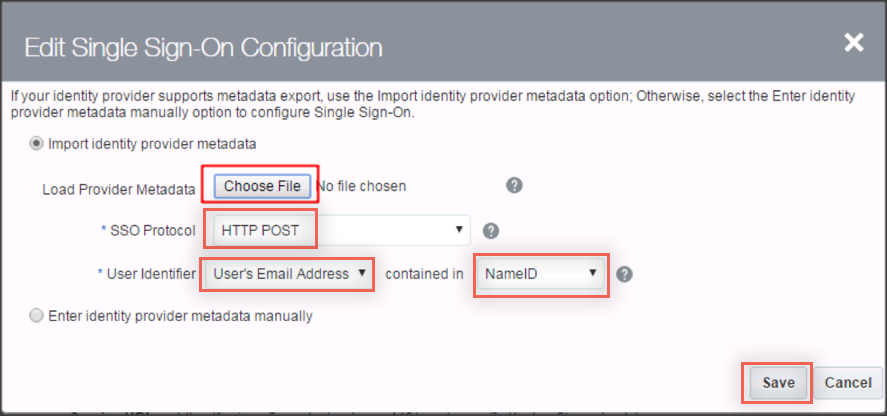887x416 pixels.
Task: Expand the SSO Protocol HTTP POST dropdown
Action: (340, 230)
